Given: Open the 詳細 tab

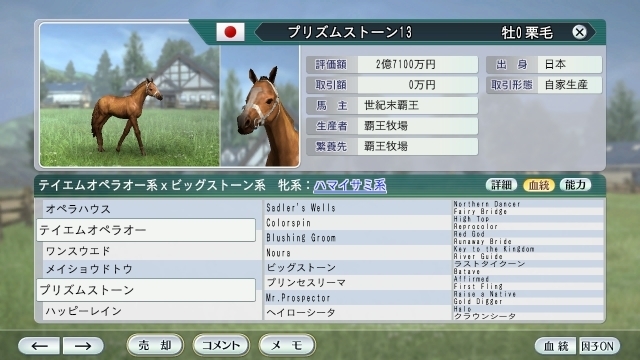Looking at the screenshot, I should [501, 185].
